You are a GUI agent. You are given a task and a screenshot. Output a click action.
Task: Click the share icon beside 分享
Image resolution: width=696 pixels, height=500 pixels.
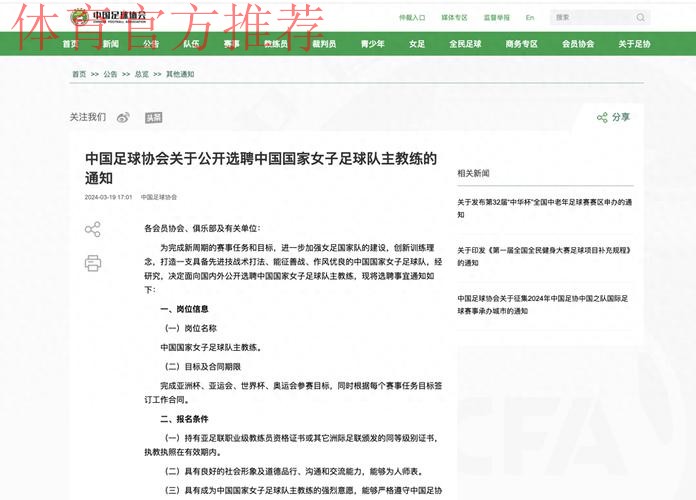(x=602, y=117)
